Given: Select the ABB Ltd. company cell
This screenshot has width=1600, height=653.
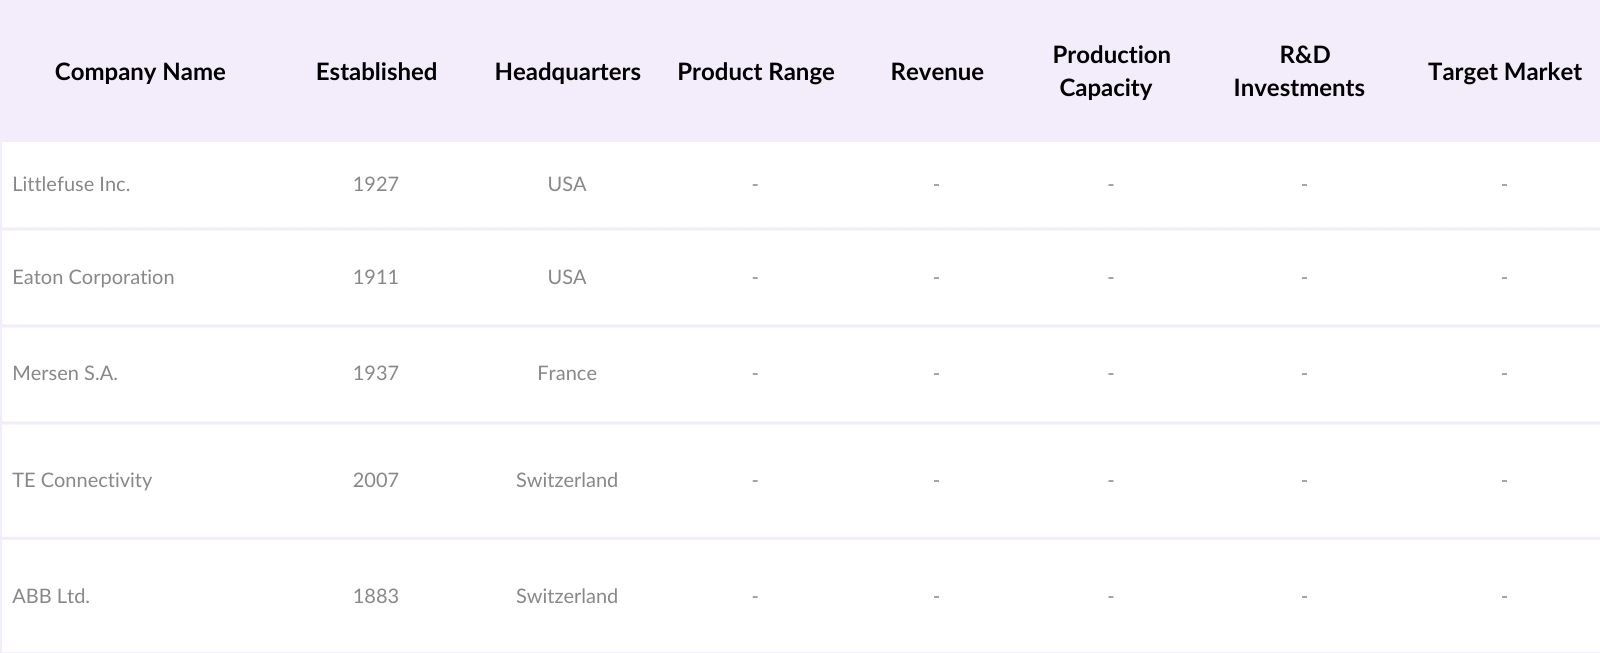Looking at the screenshot, I should coord(51,596).
